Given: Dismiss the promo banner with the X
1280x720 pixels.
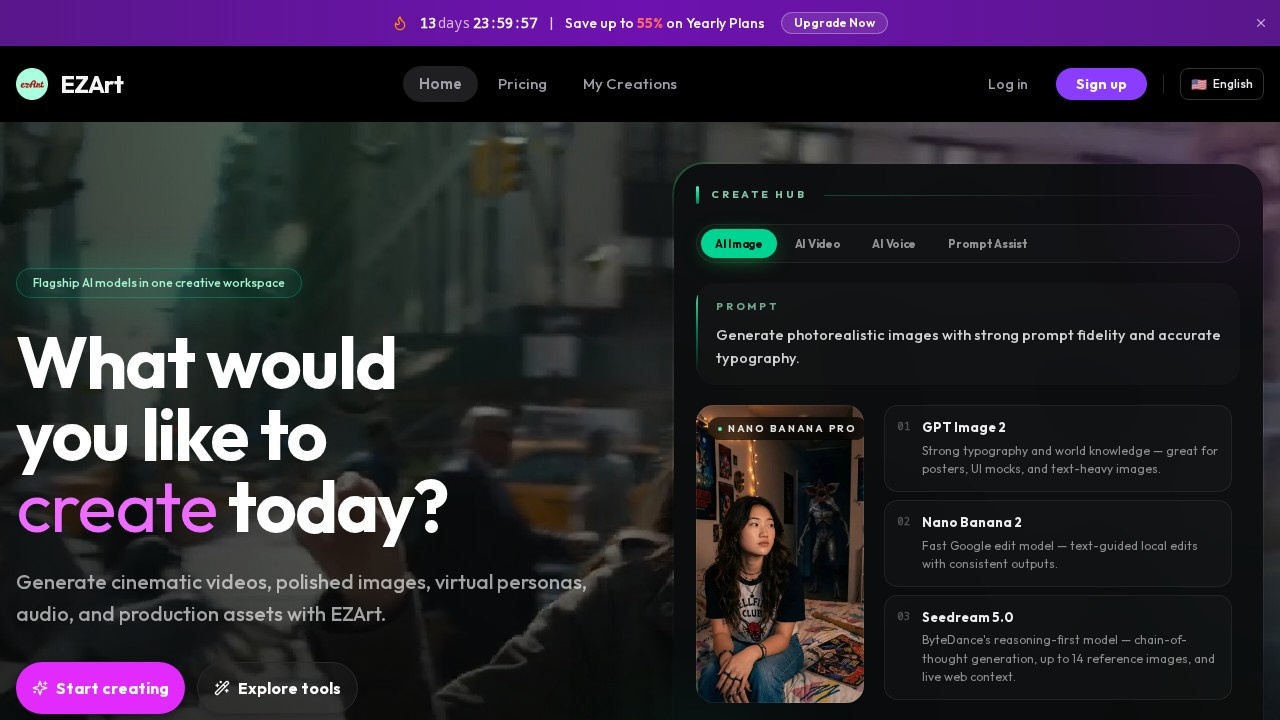Looking at the screenshot, I should pyautogui.click(x=1261, y=23).
